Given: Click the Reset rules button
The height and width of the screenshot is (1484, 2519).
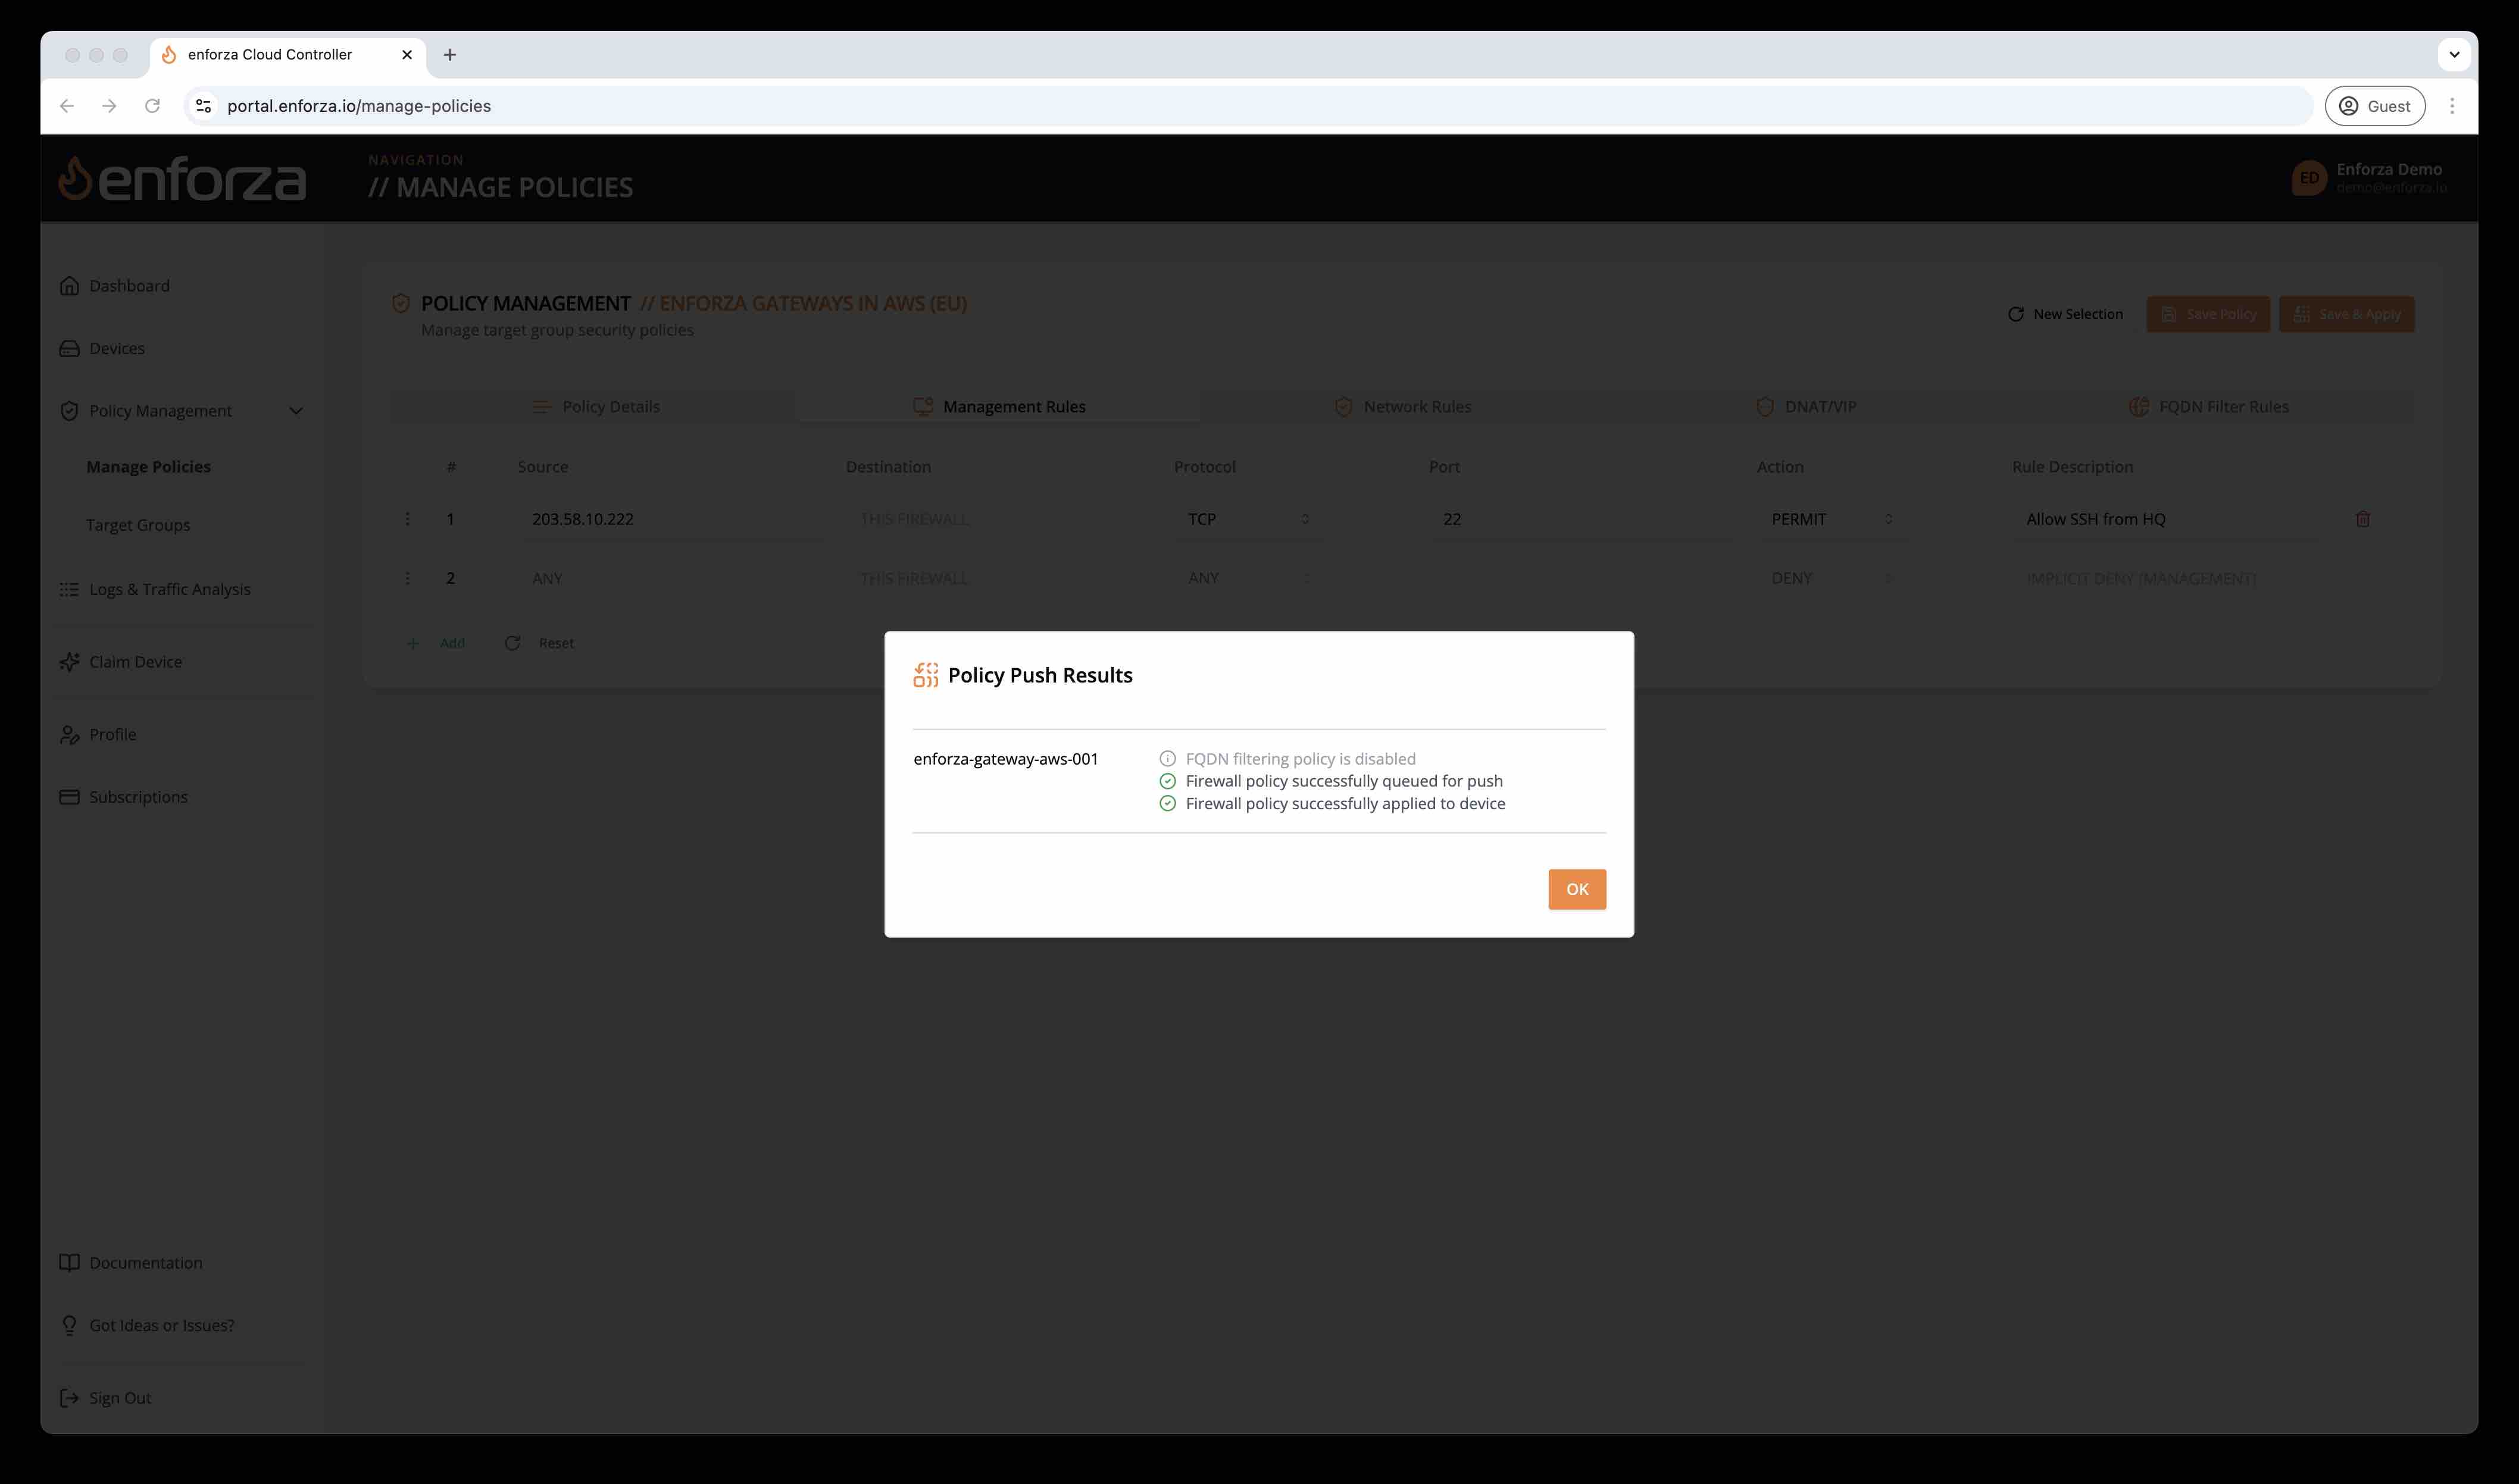Looking at the screenshot, I should tap(540, 643).
